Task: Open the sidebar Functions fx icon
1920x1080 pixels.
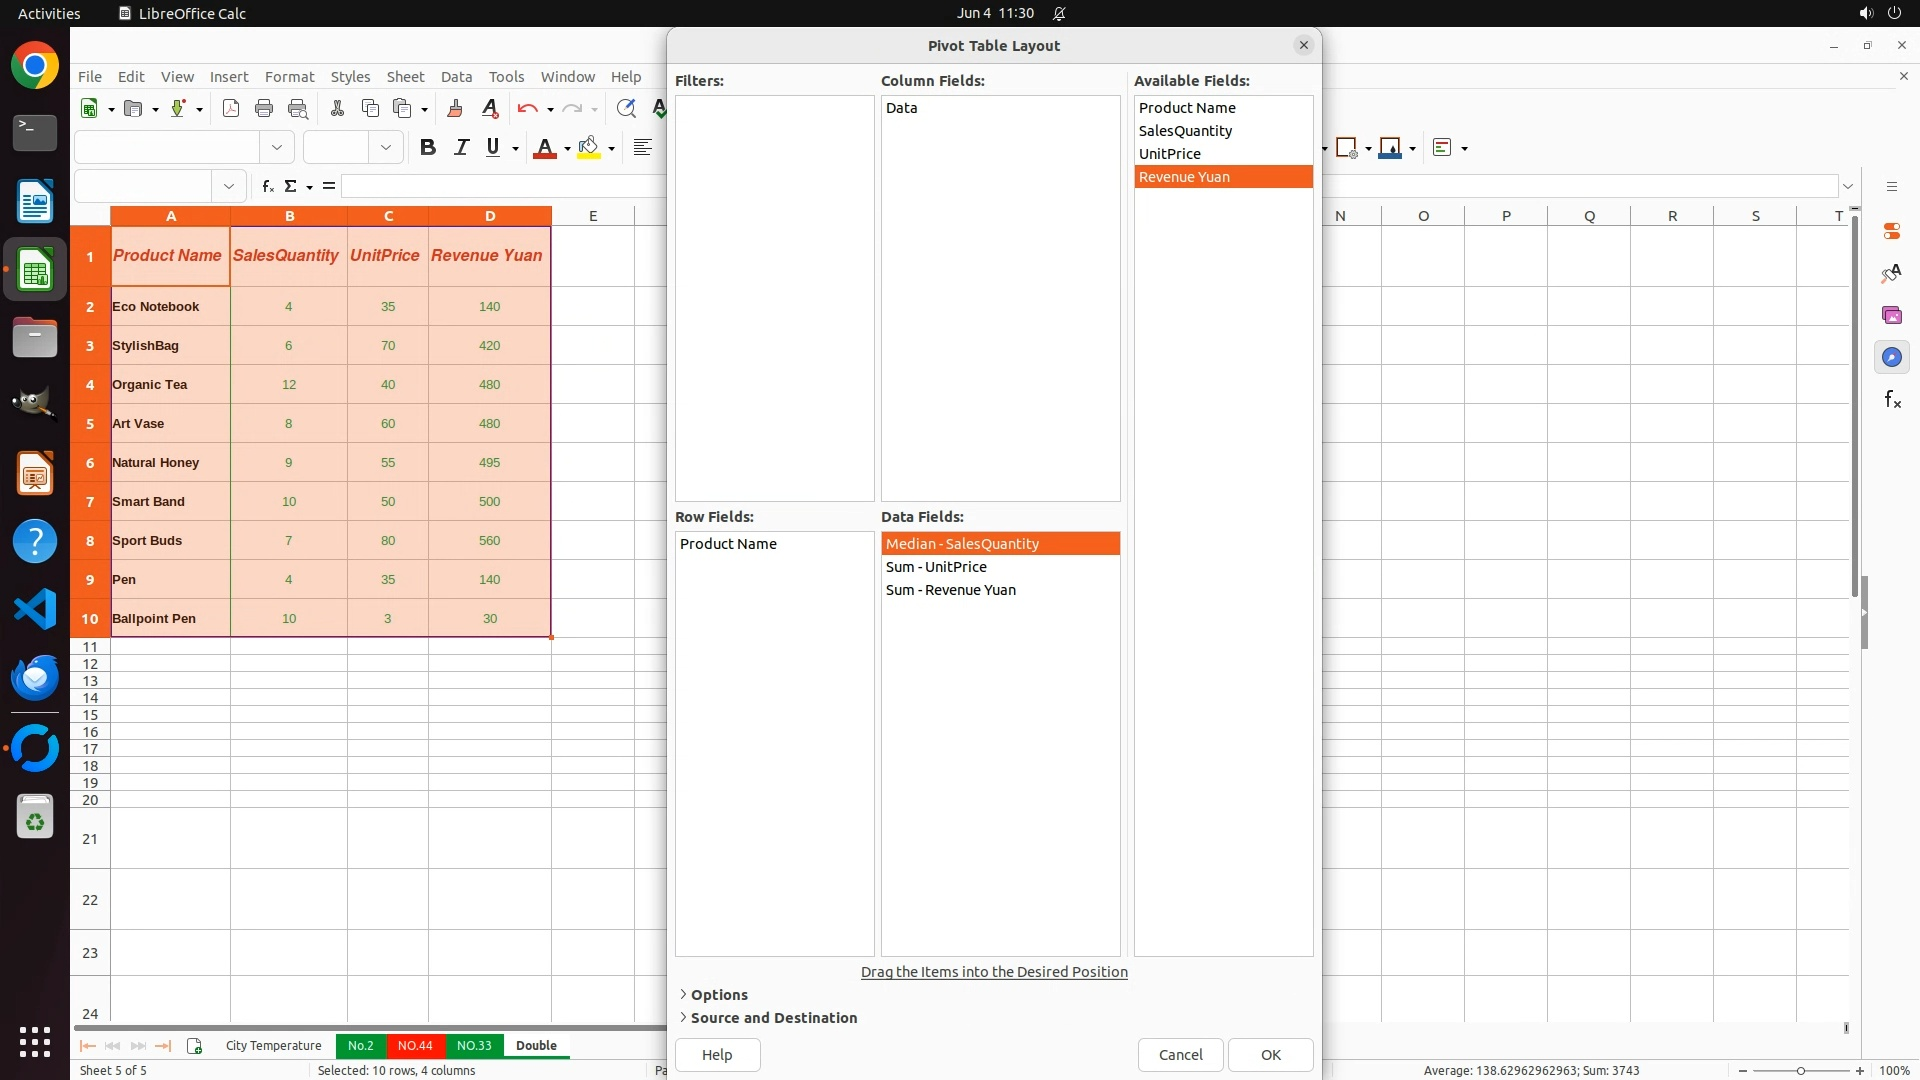Action: pyautogui.click(x=1892, y=400)
